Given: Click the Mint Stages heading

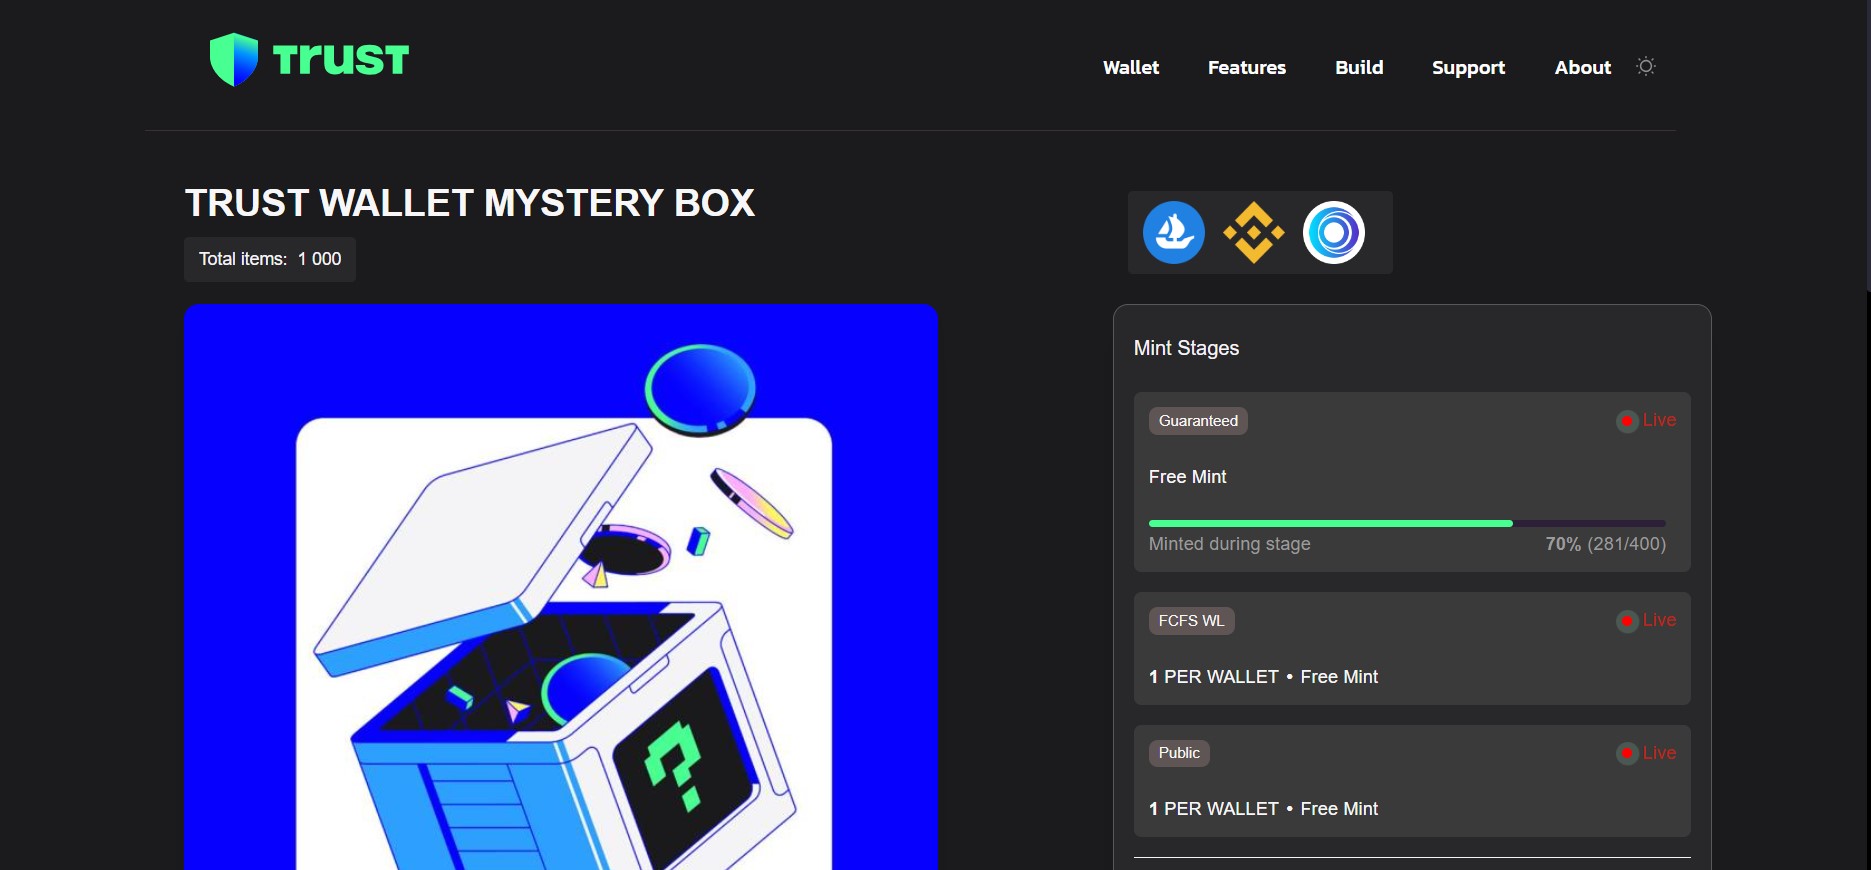Looking at the screenshot, I should point(1186,348).
